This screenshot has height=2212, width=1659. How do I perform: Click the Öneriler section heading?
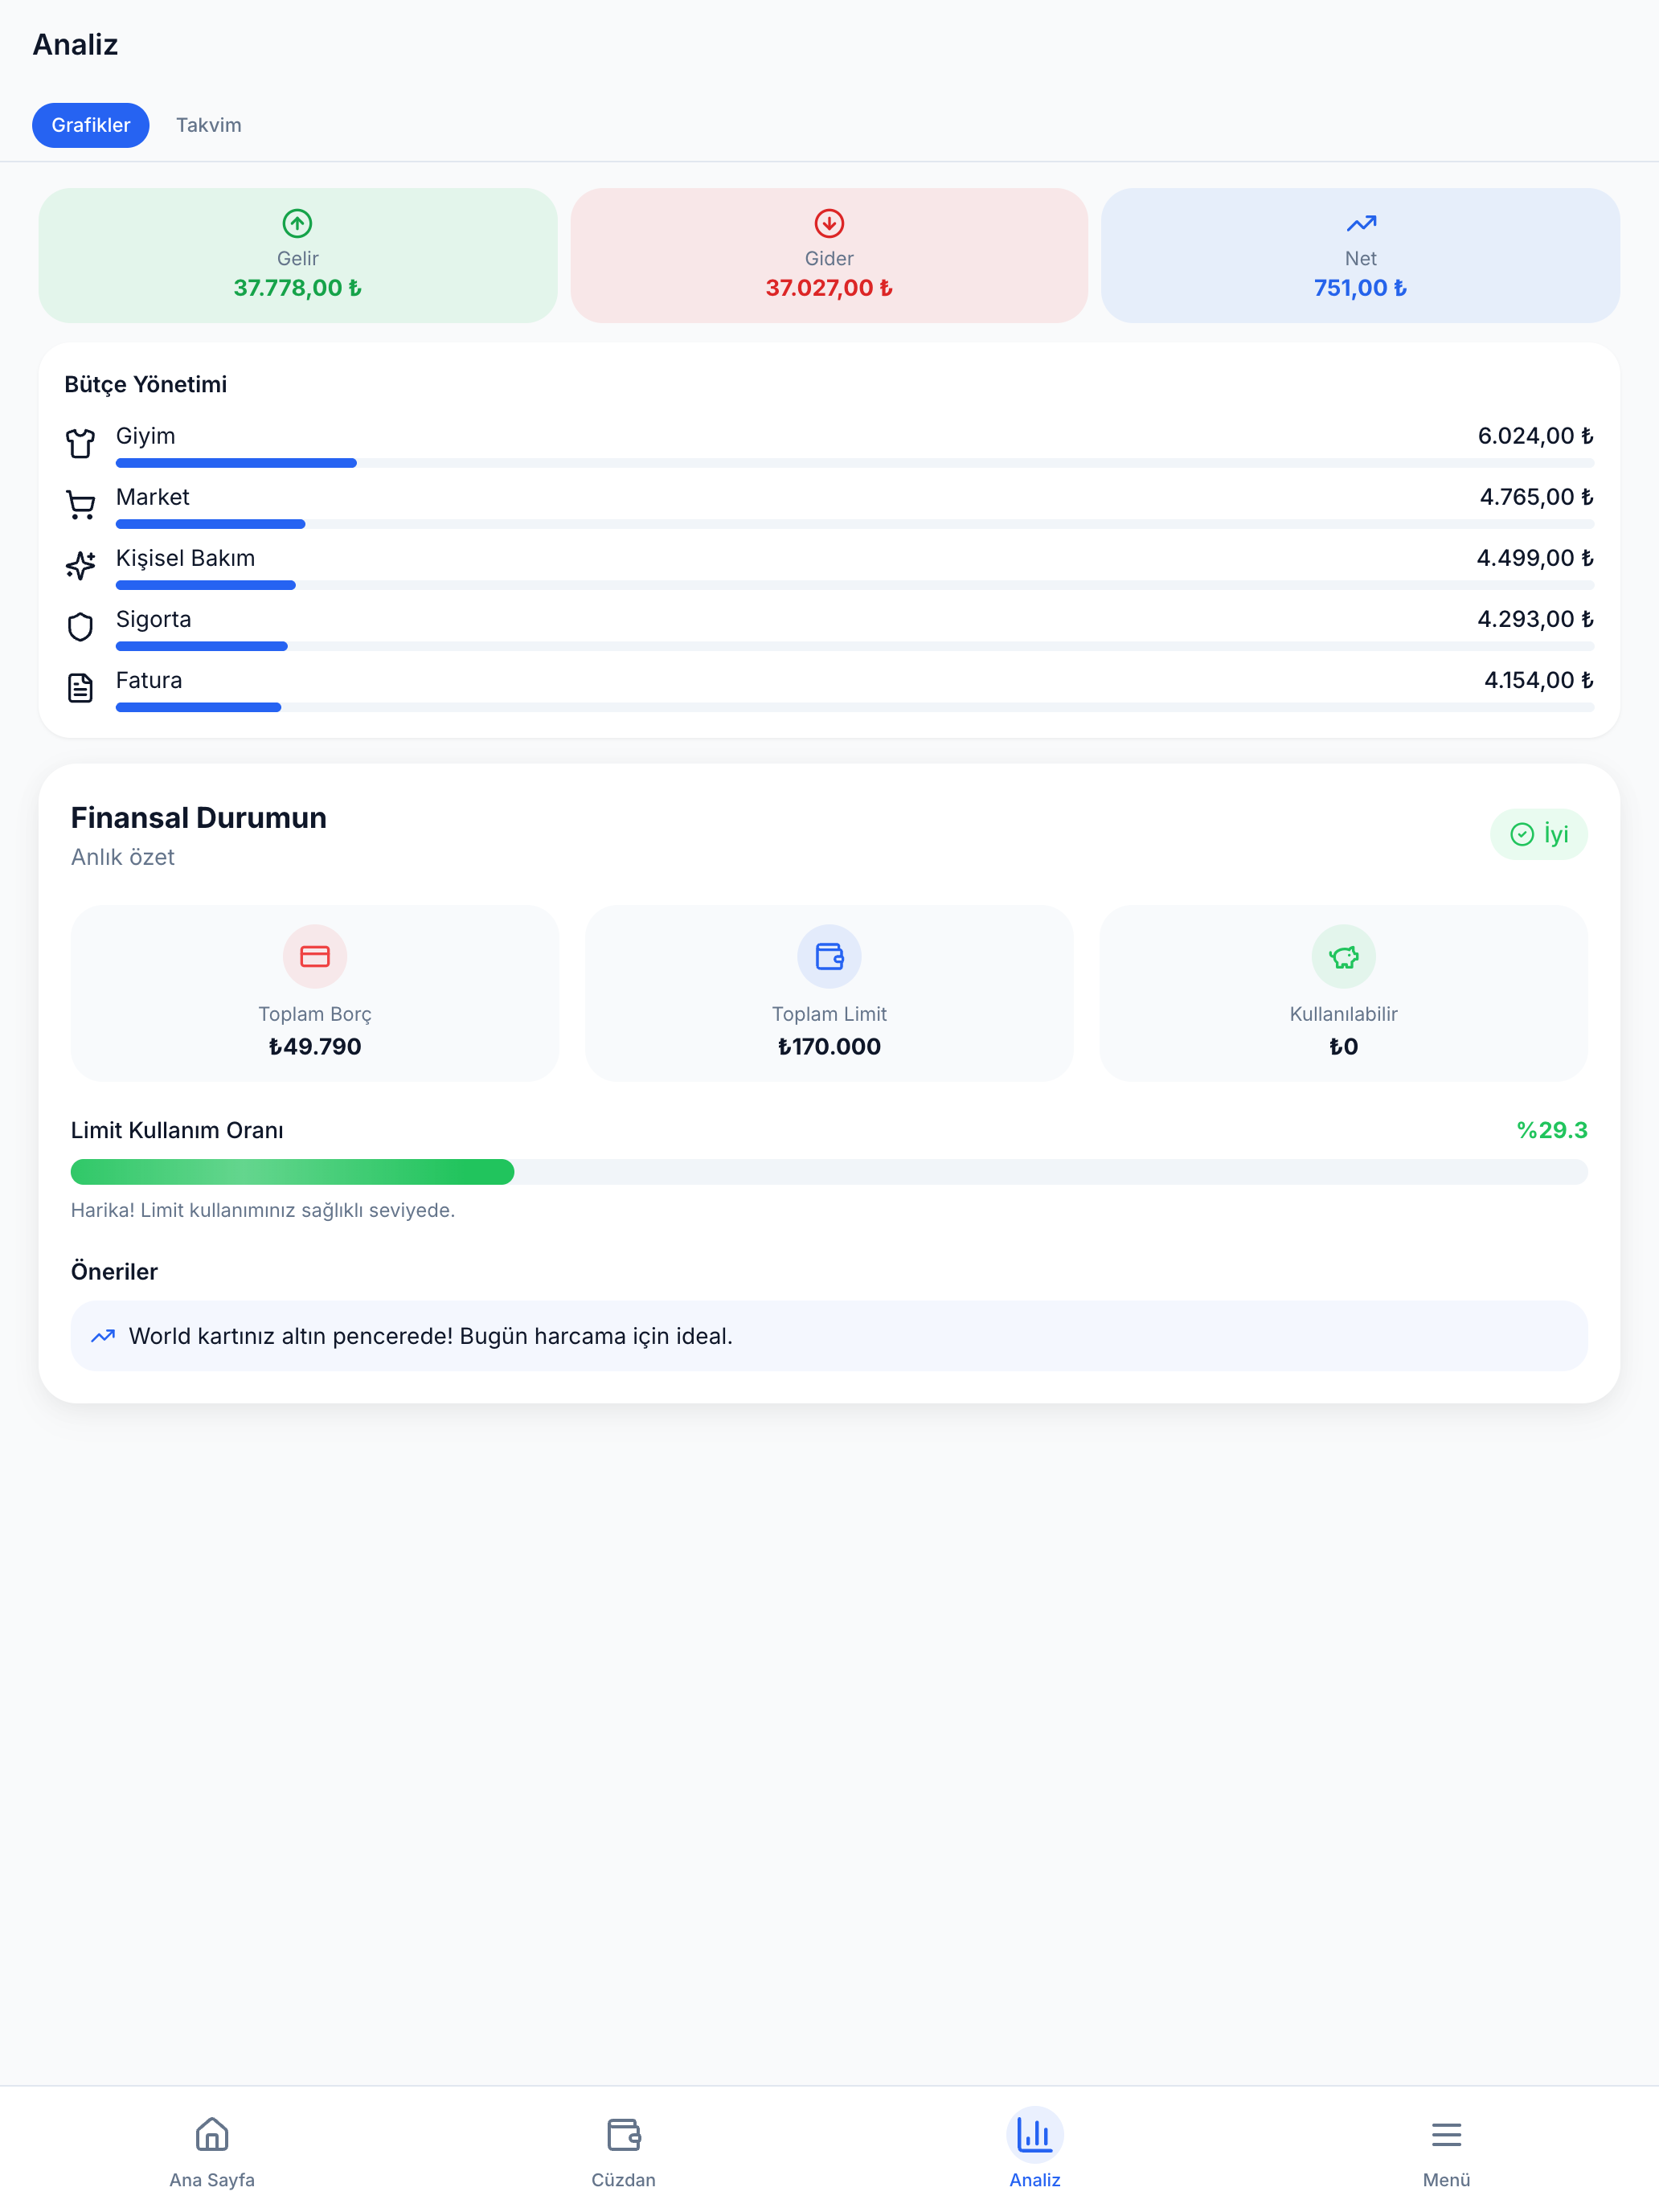pos(115,1272)
